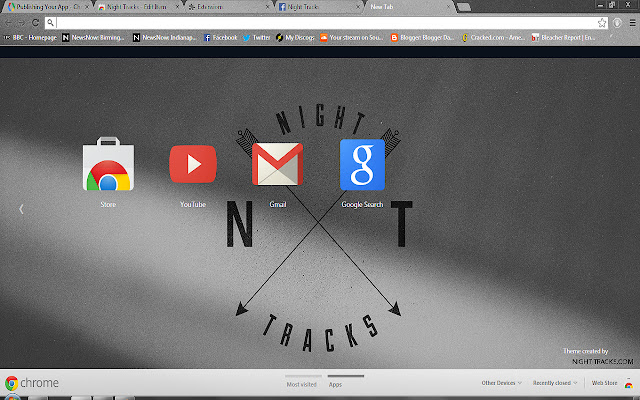This screenshot has width=640, height=400.
Task: Open the Chrome hamburger menu
Action: pos(632,23)
